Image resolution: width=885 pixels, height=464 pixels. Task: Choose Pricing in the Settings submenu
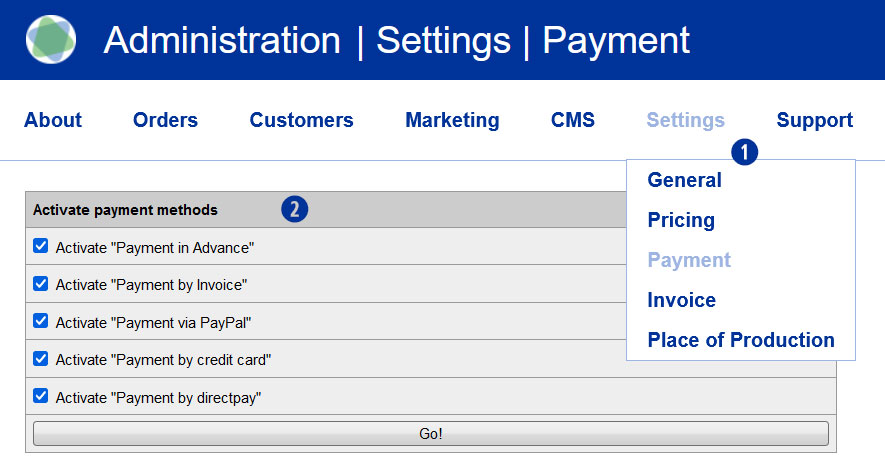[x=681, y=220]
